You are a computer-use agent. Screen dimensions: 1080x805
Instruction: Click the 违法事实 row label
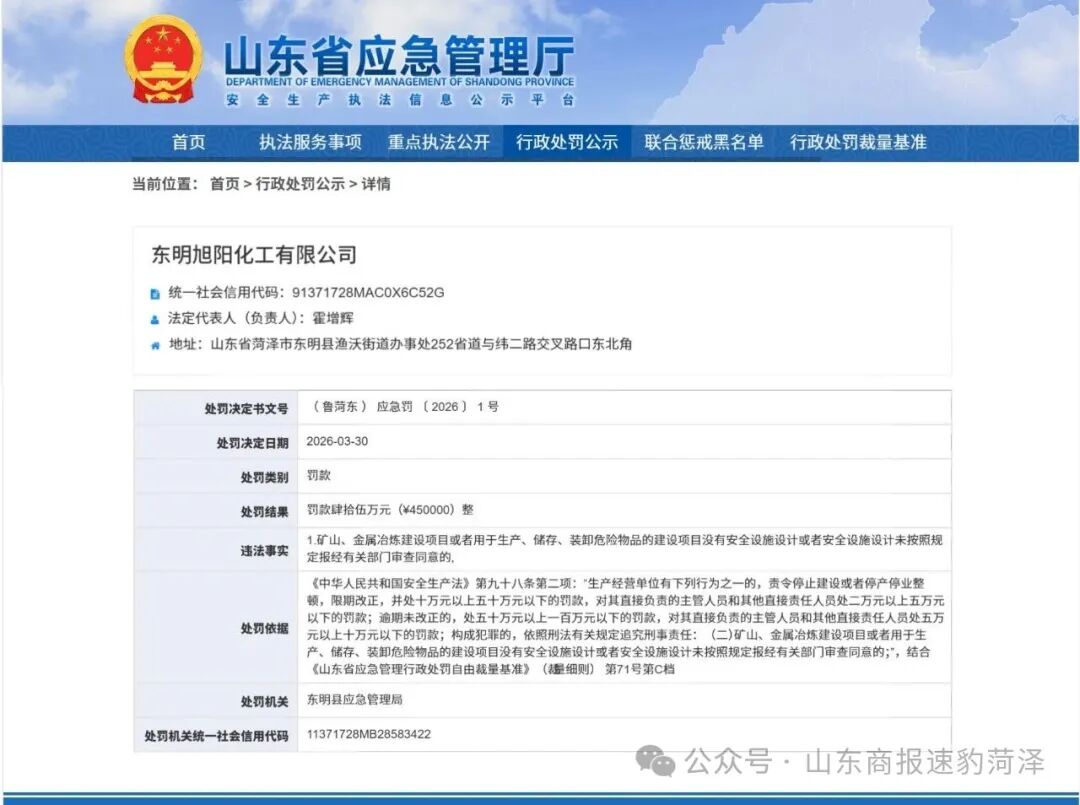(x=264, y=551)
